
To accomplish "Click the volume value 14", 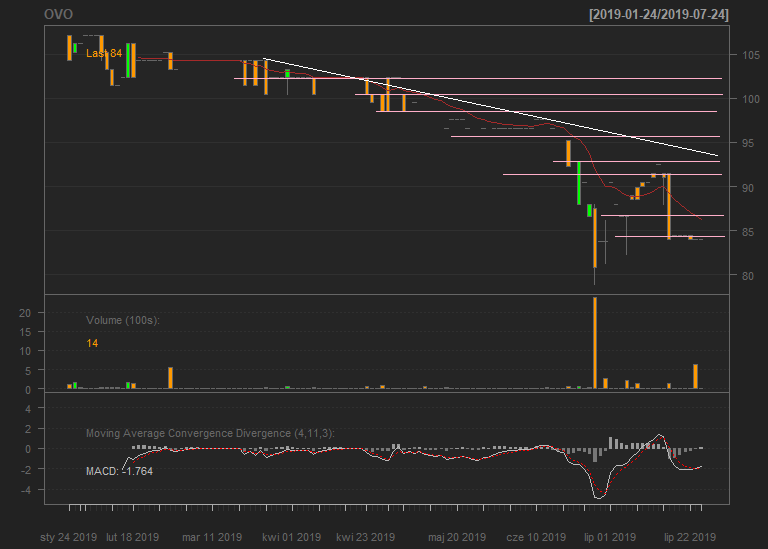I will tap(92, 343).
